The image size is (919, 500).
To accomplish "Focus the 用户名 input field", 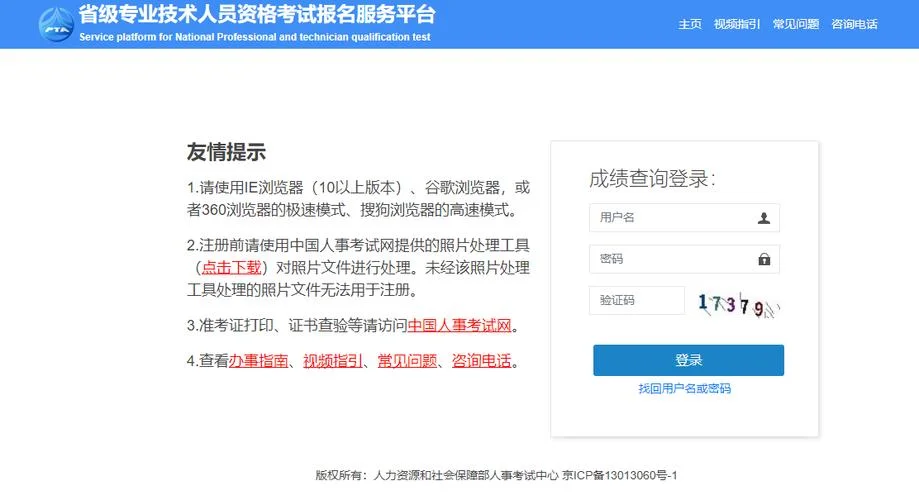I will [x=684, y=218].
